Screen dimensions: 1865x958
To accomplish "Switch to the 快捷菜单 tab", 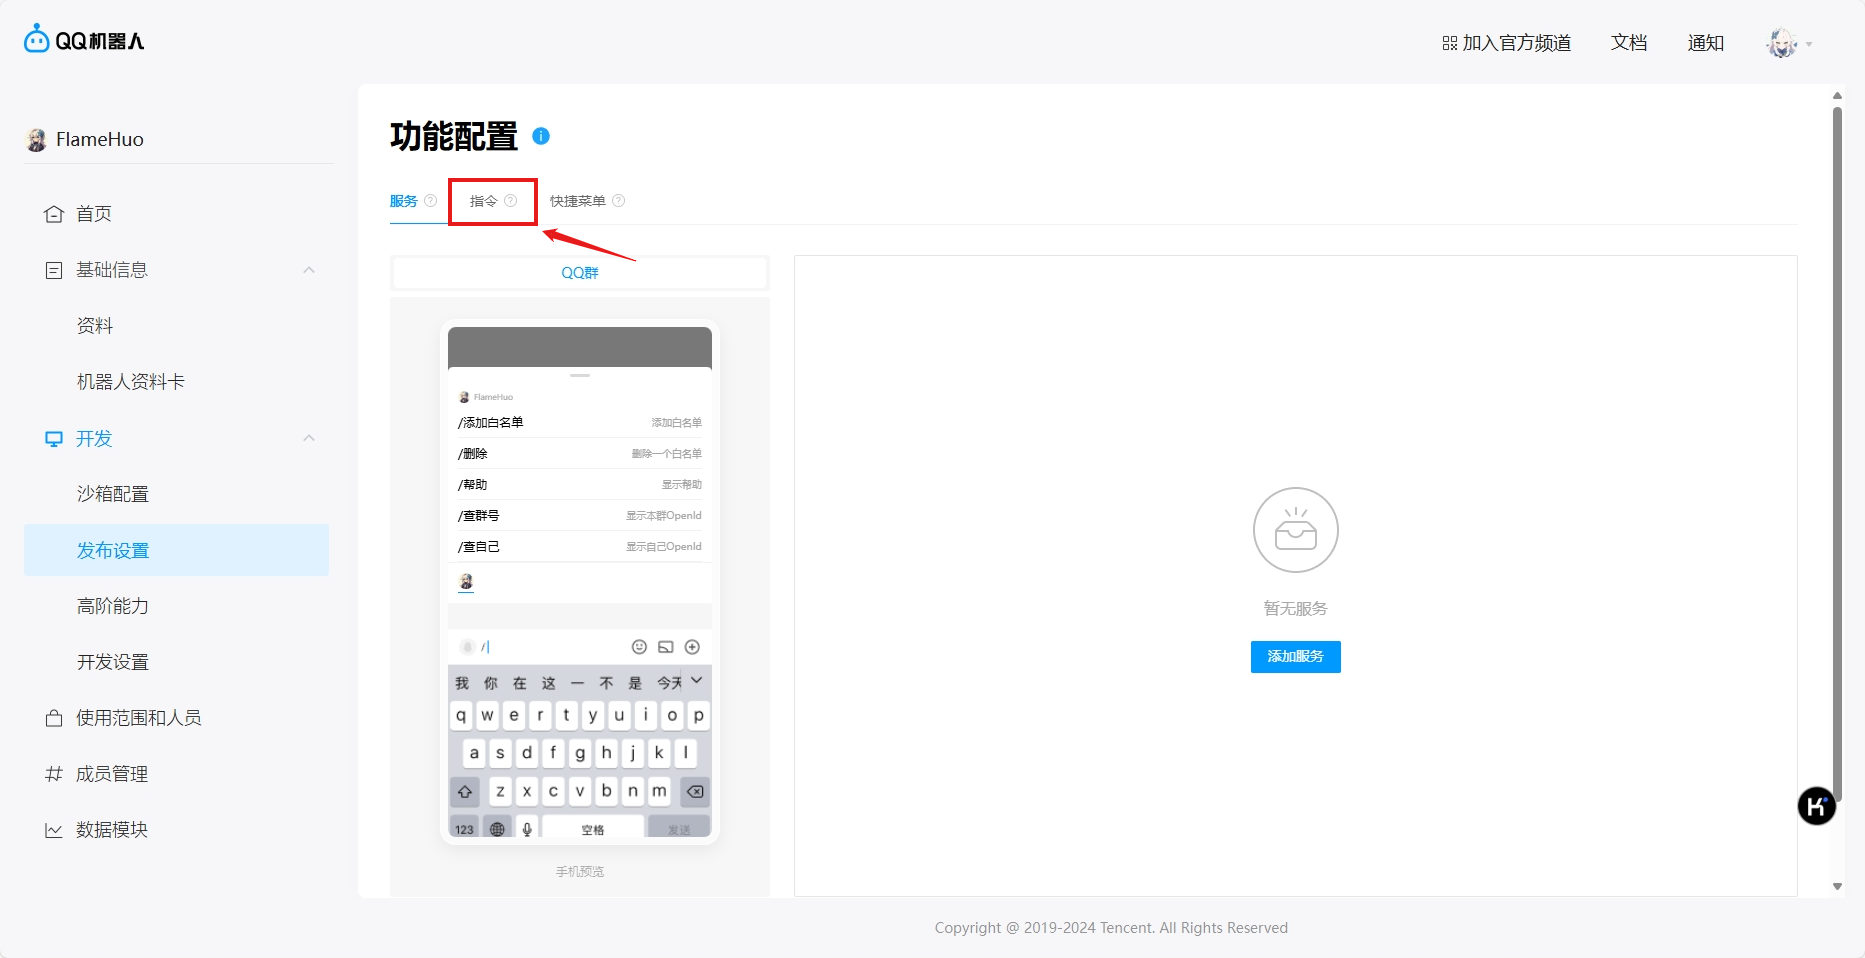I will 578,201.
